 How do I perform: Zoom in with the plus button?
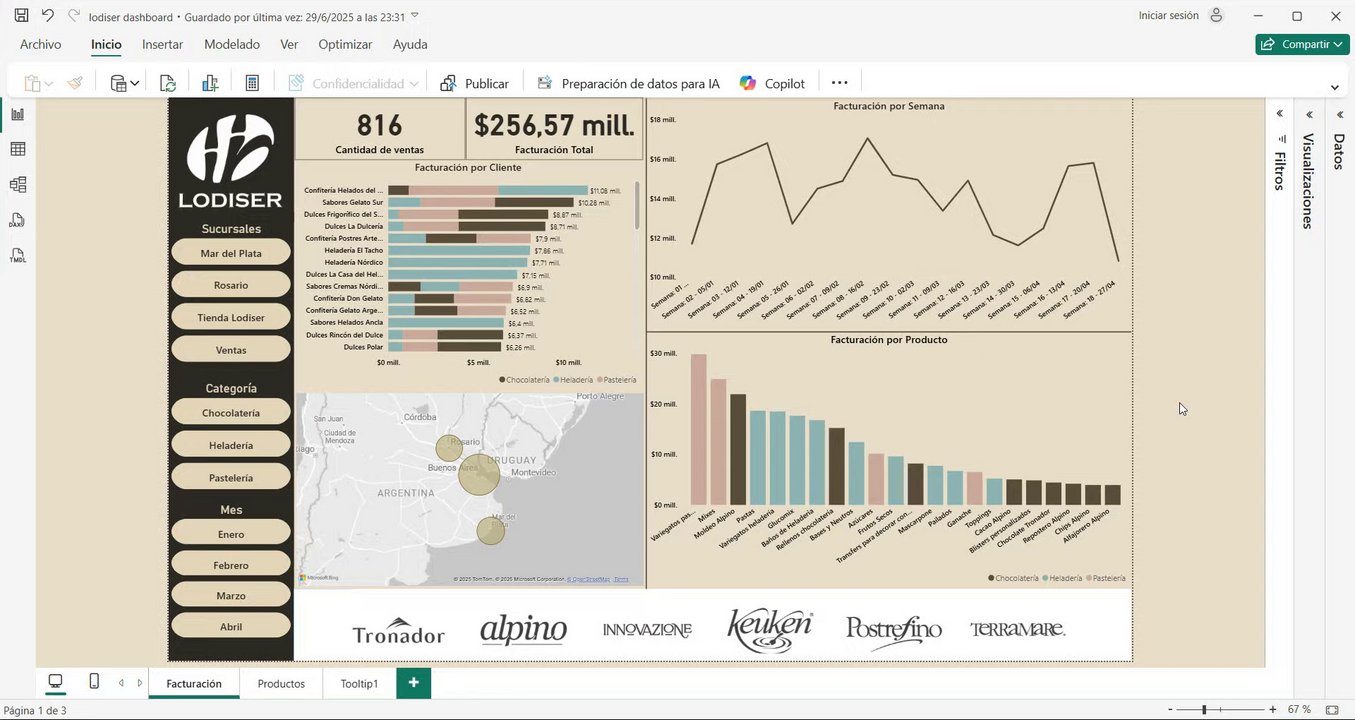click(x=1273, y=710)
